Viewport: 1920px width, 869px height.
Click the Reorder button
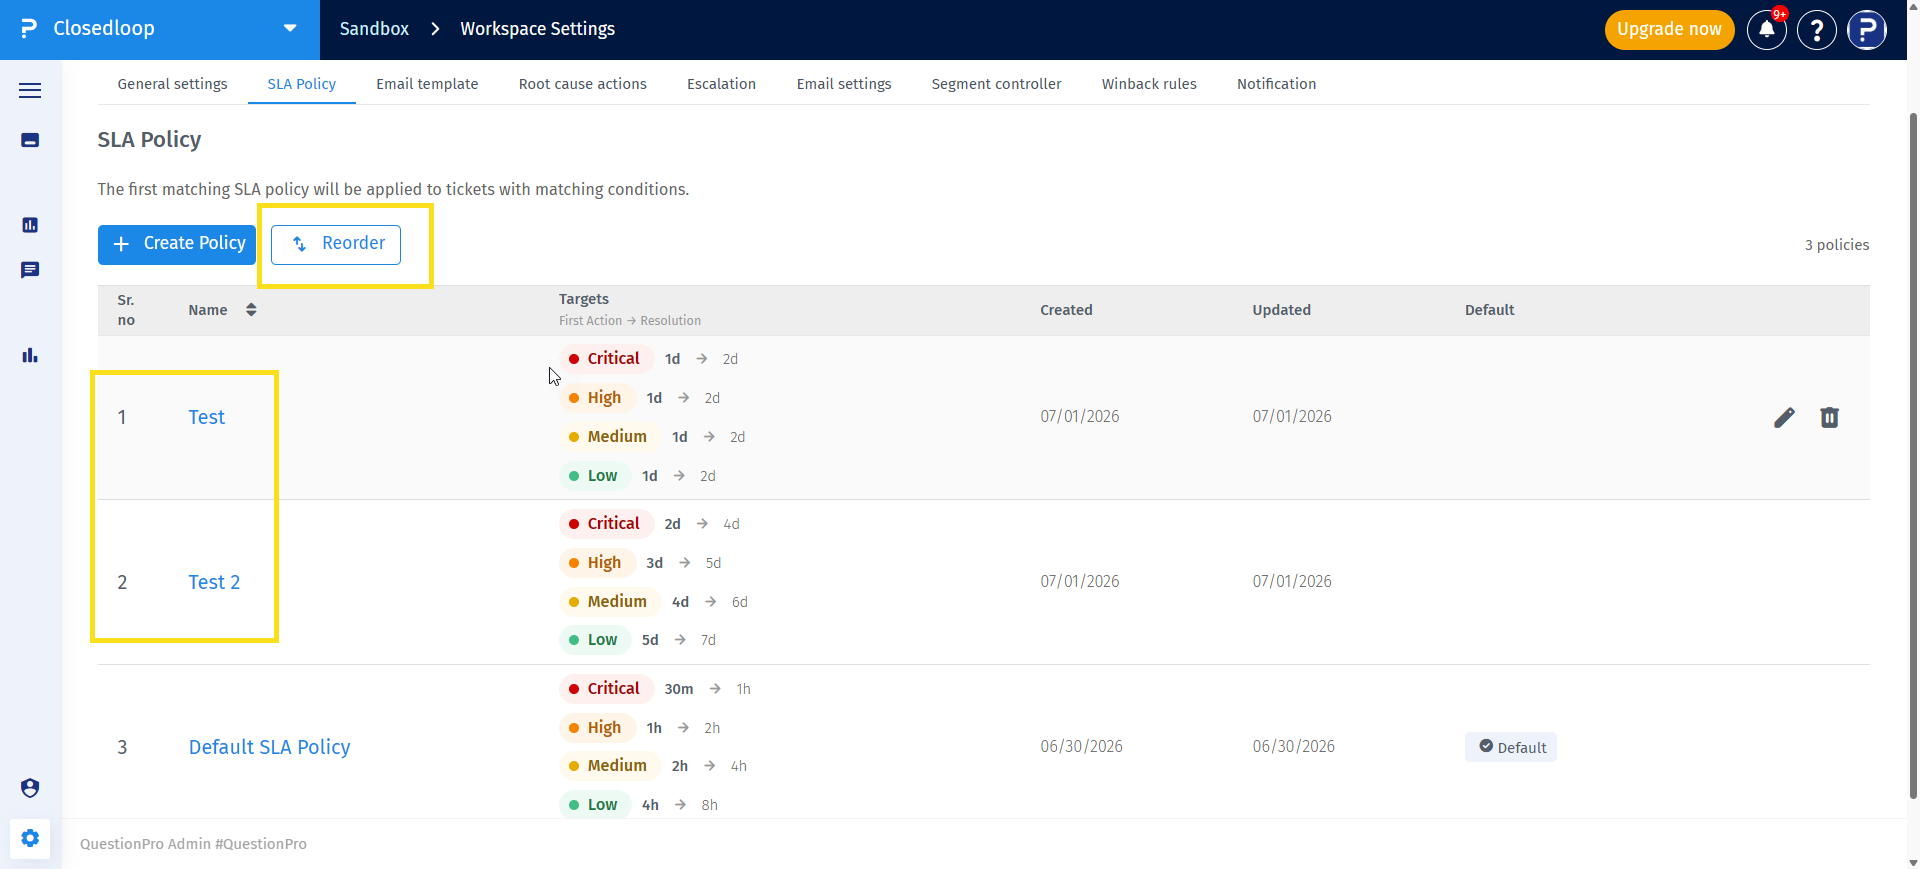[336, 244]
